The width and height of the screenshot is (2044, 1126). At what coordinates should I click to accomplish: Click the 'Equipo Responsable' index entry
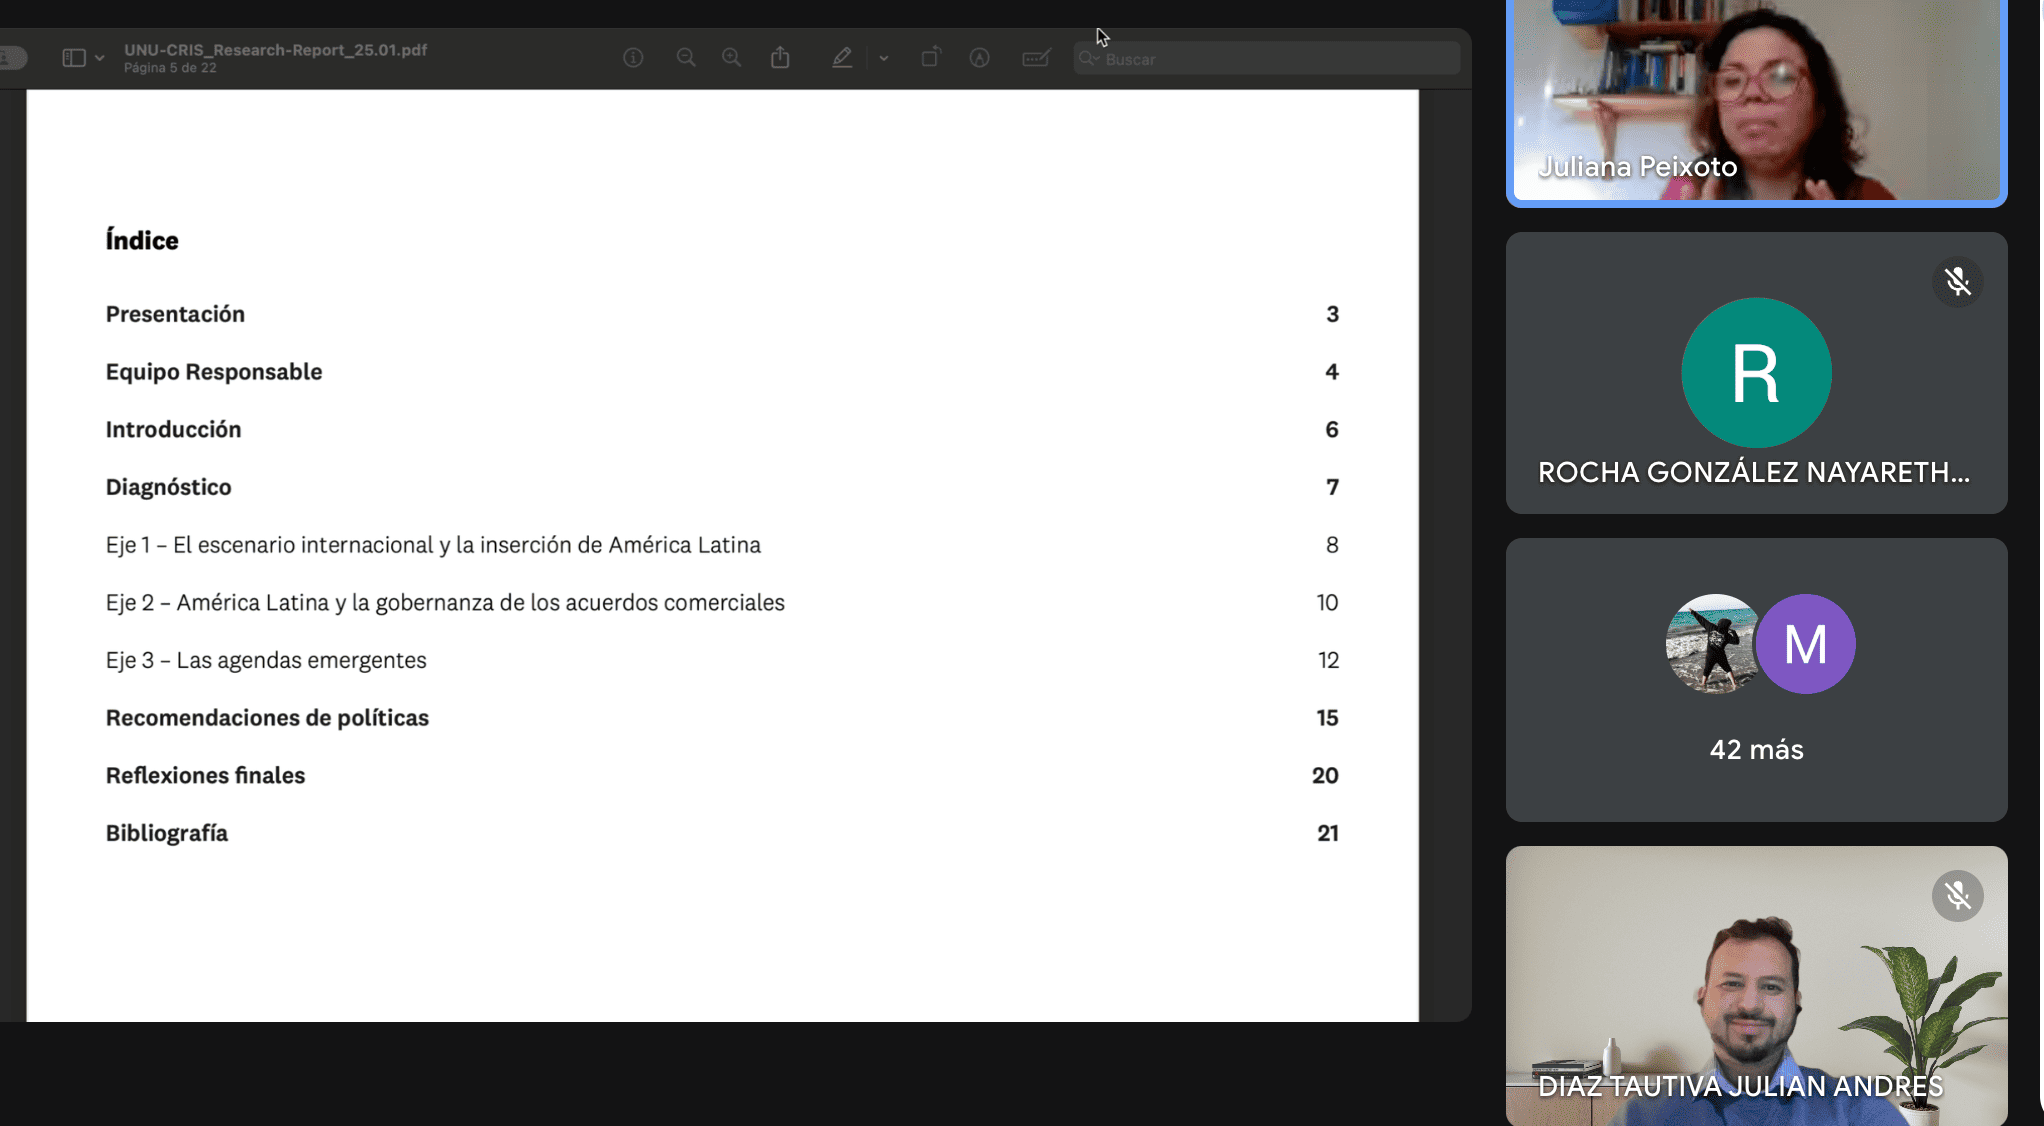tap(214, 372)
